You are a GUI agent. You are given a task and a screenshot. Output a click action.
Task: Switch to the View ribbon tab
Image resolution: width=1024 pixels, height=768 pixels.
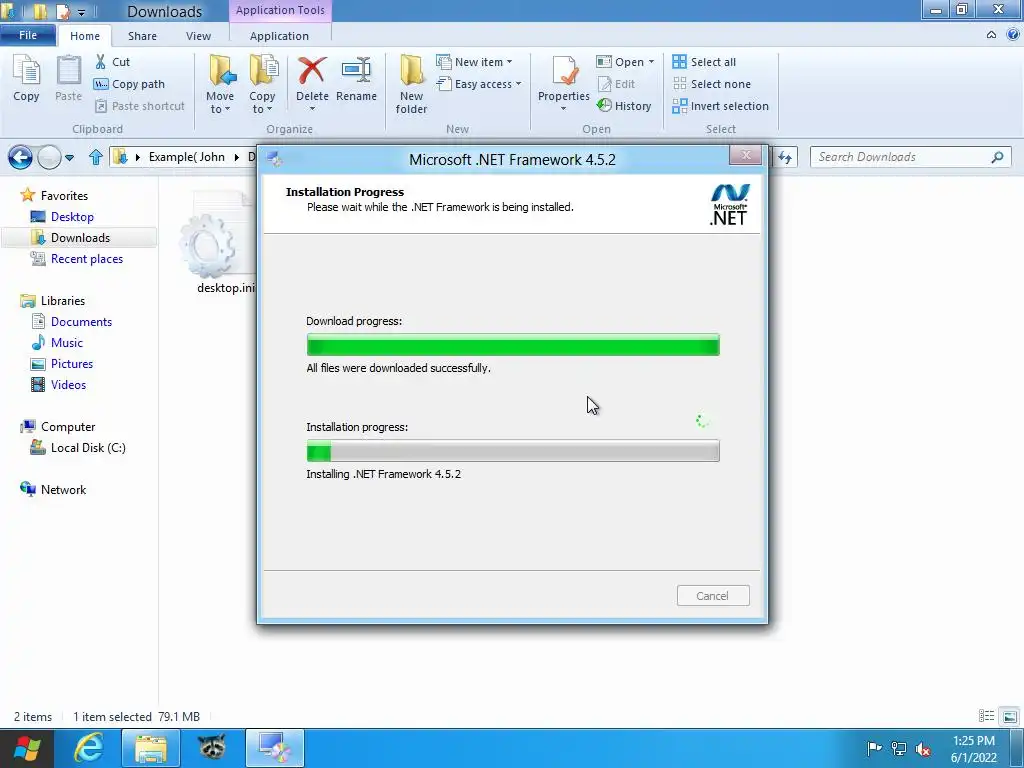(198, 36)
